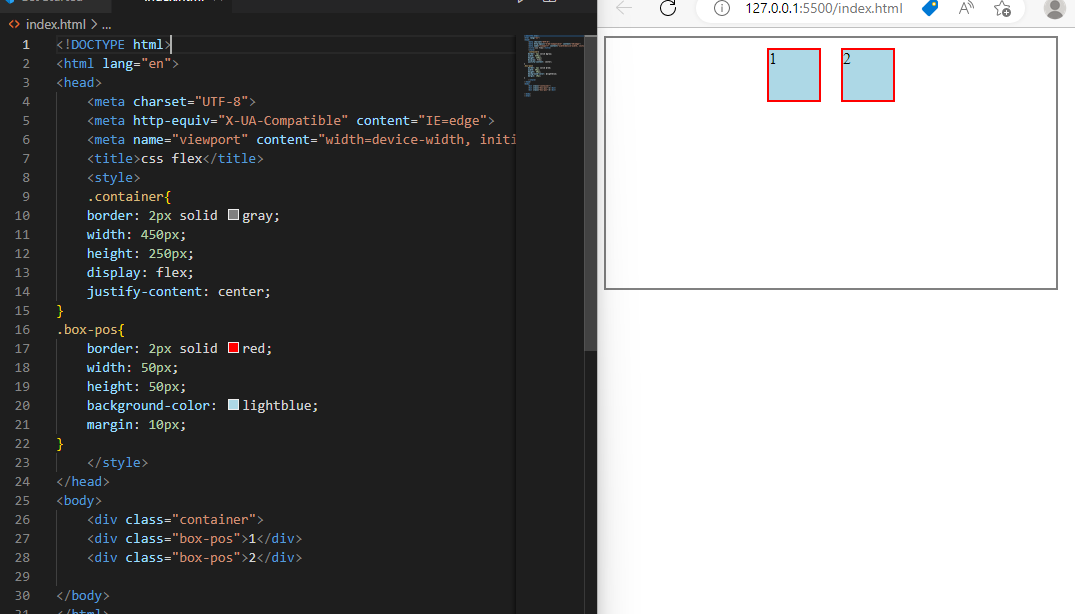Click blue box 1 in rendered page
This screenshot has width=1075, height=614.
tap(794, 75)
